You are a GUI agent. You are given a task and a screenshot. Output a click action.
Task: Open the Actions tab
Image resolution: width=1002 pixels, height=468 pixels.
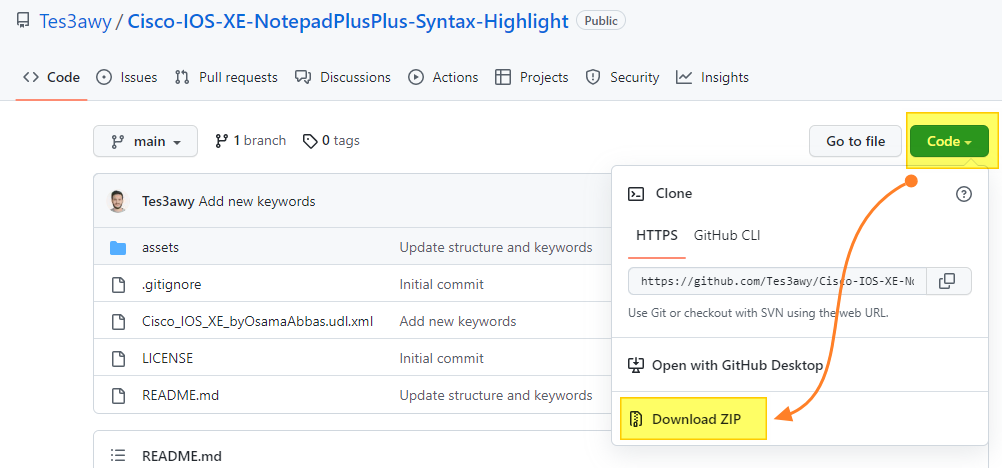click(443, 77)
